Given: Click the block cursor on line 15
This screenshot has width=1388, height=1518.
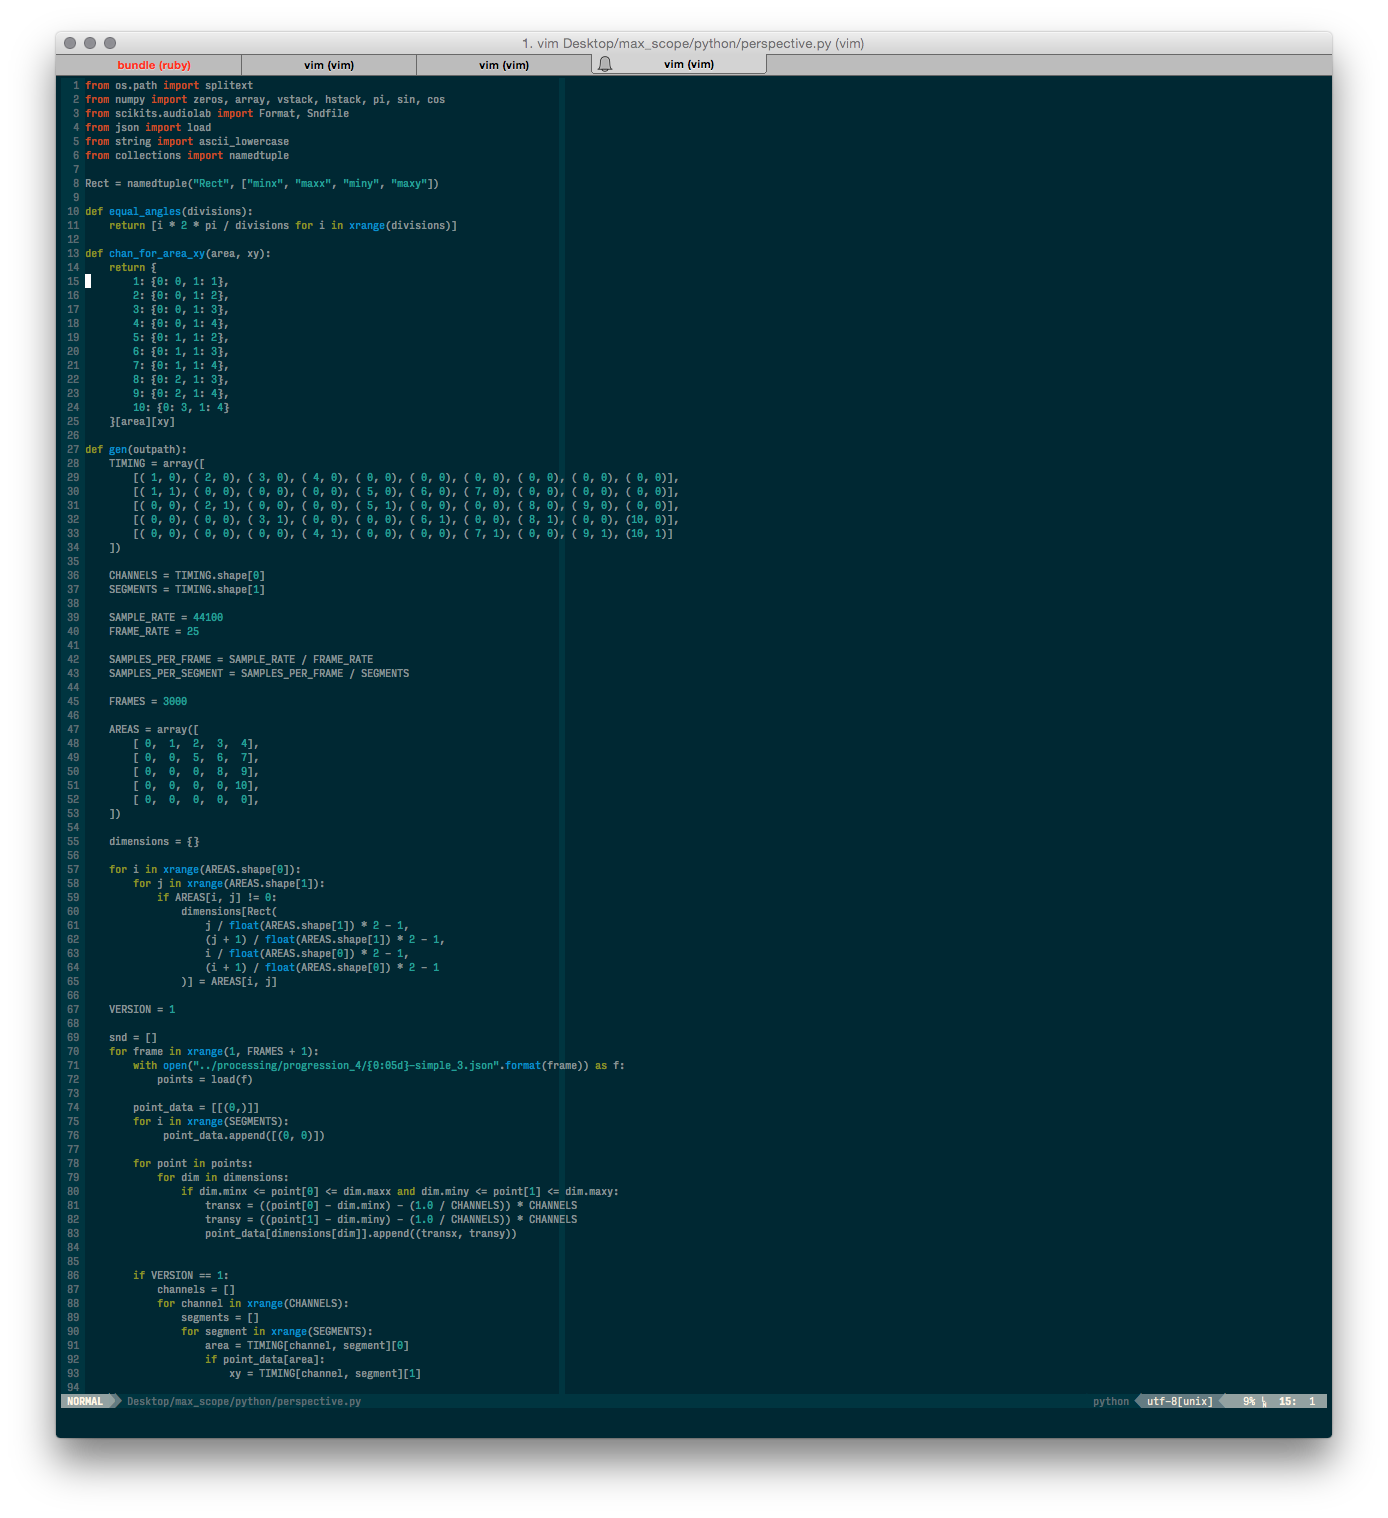Looking at the screenshot, I should tap(88, 282).
